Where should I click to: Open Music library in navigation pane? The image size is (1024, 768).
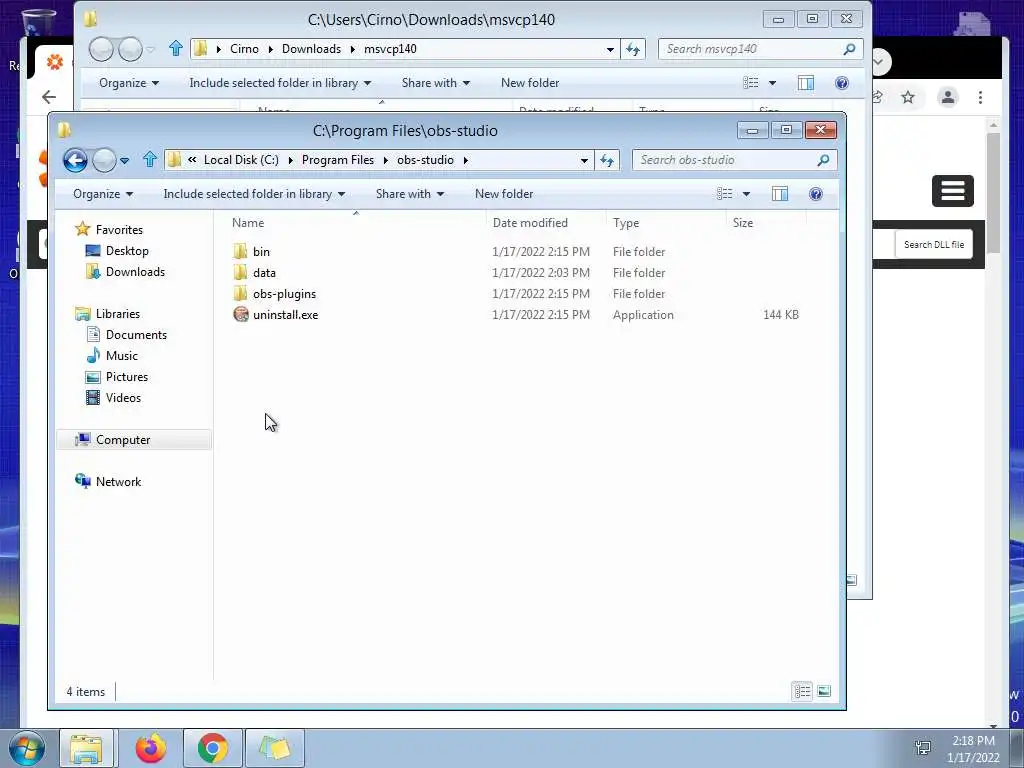[121, 356]
